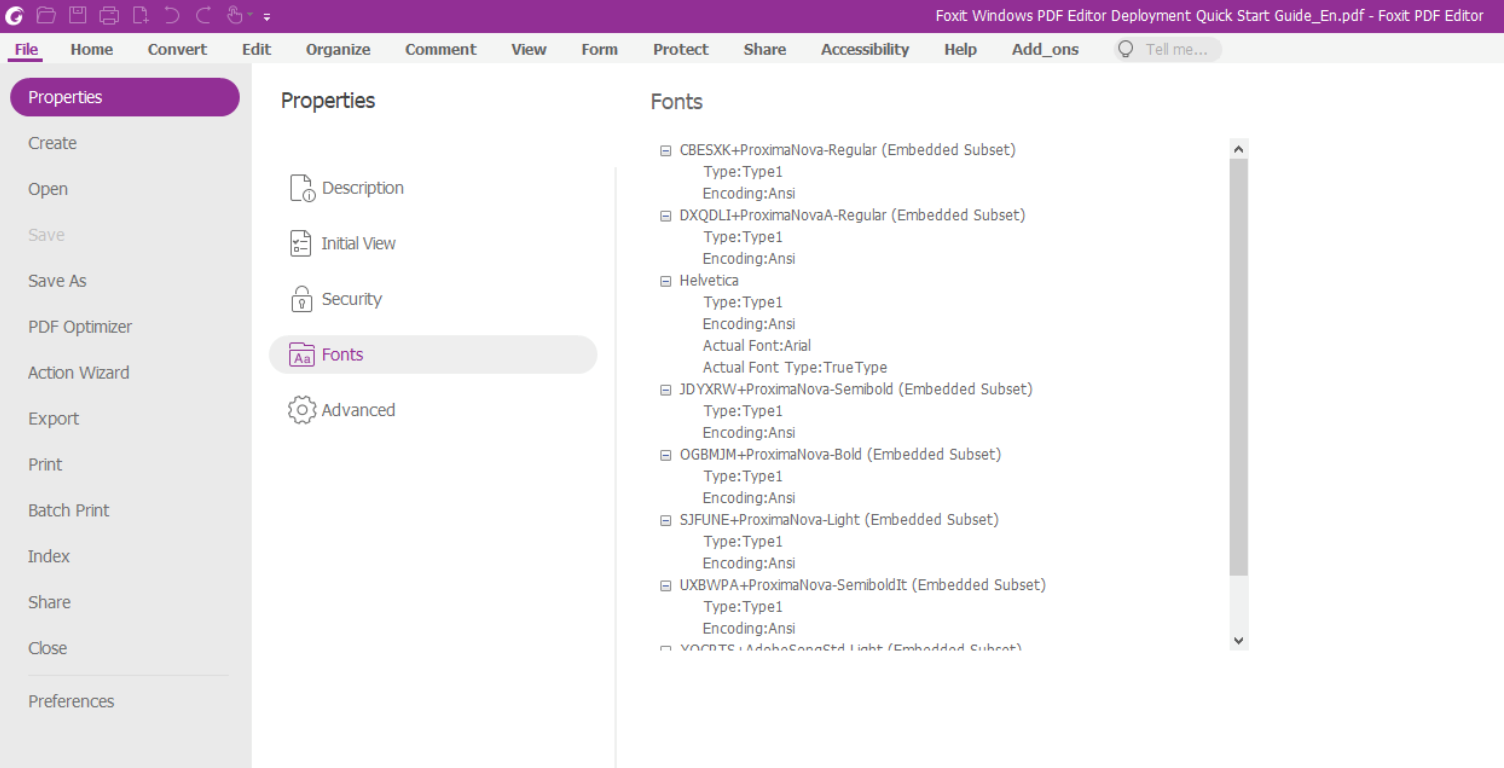Screen dimensions: 1504x768
Task: Click the fonts list scroll down arrow
Action: pos(1239,641)
